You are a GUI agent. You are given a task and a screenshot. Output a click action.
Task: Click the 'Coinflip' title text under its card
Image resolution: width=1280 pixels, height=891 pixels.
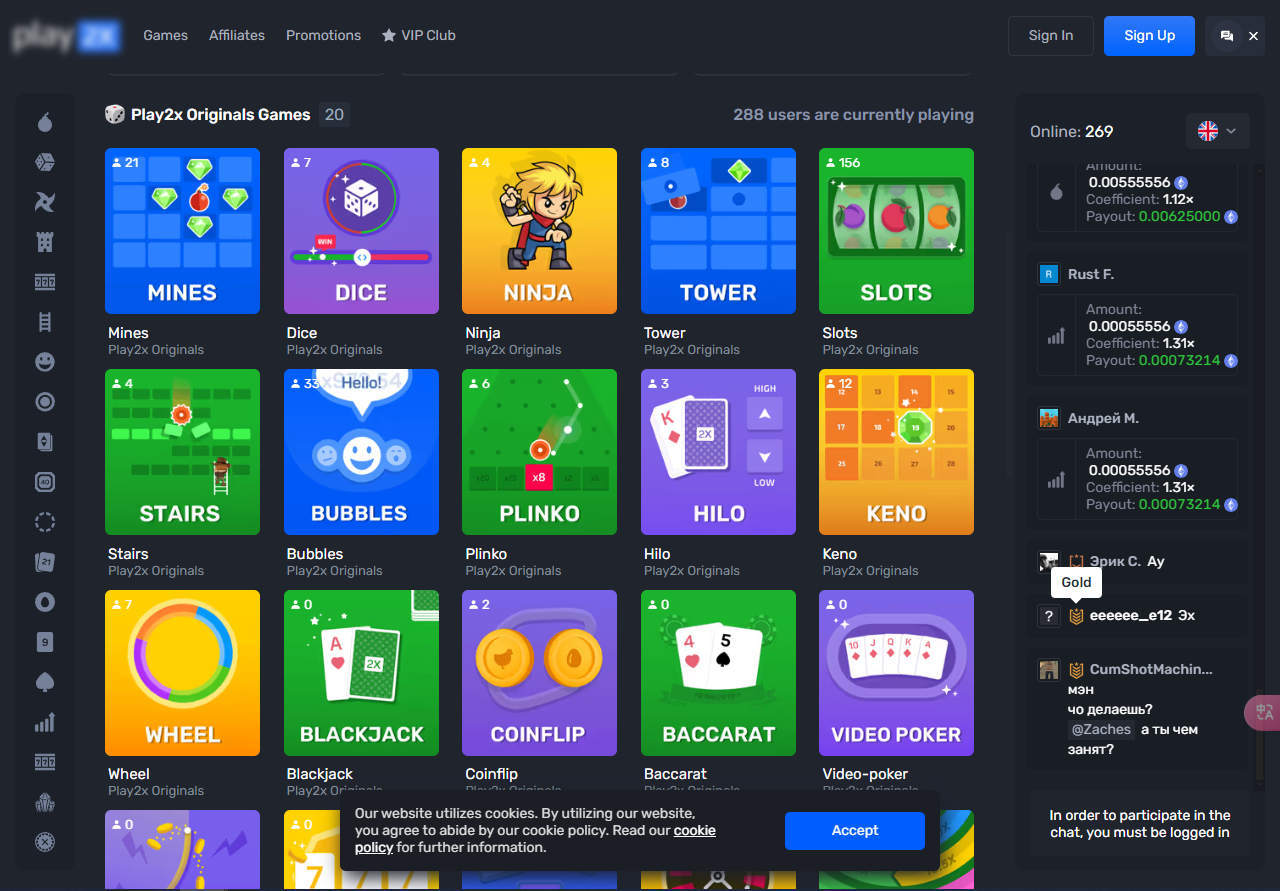[x=491, y=774]
